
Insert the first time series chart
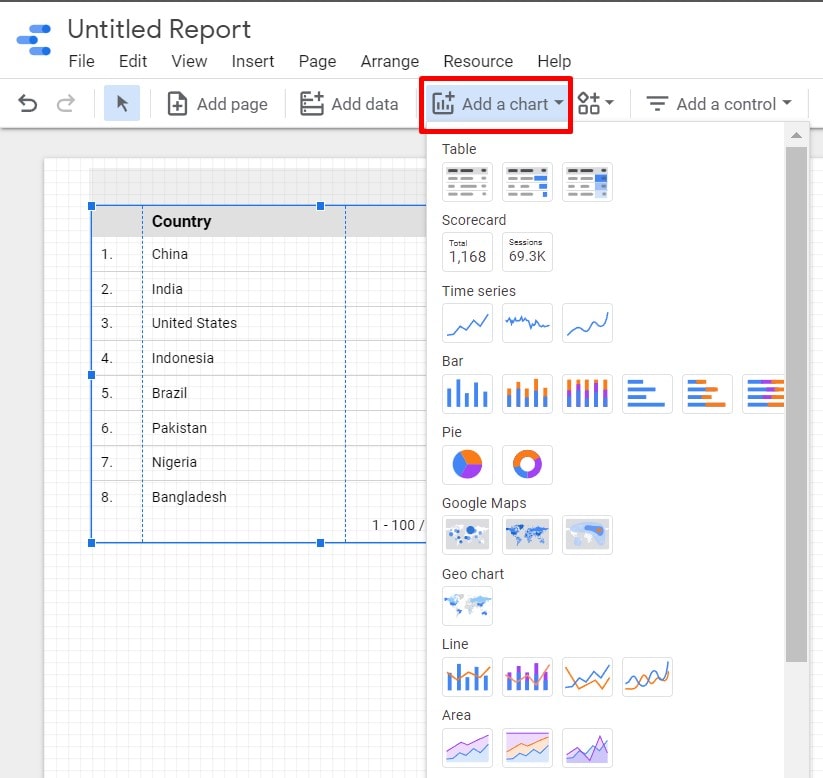[x=467, y=323]
